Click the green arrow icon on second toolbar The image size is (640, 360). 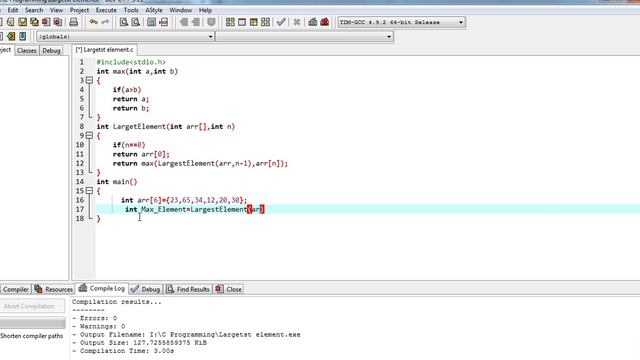click(11, 36)
